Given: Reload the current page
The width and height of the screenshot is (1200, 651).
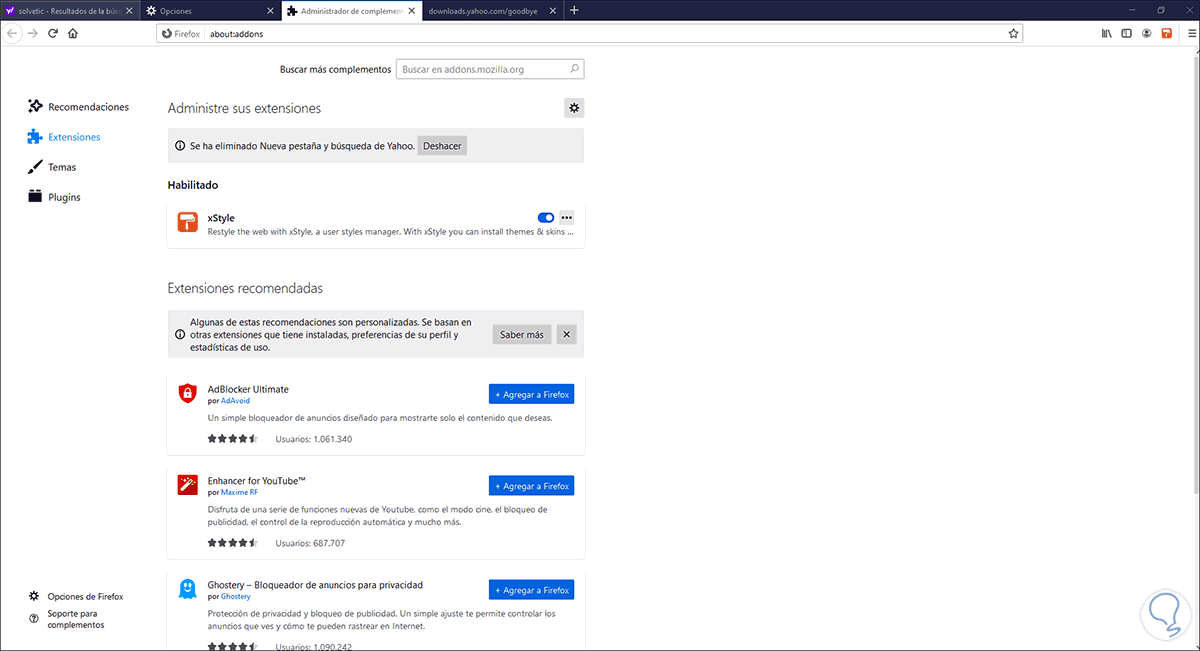Looking at the screenshot, I should coord(53,33).
